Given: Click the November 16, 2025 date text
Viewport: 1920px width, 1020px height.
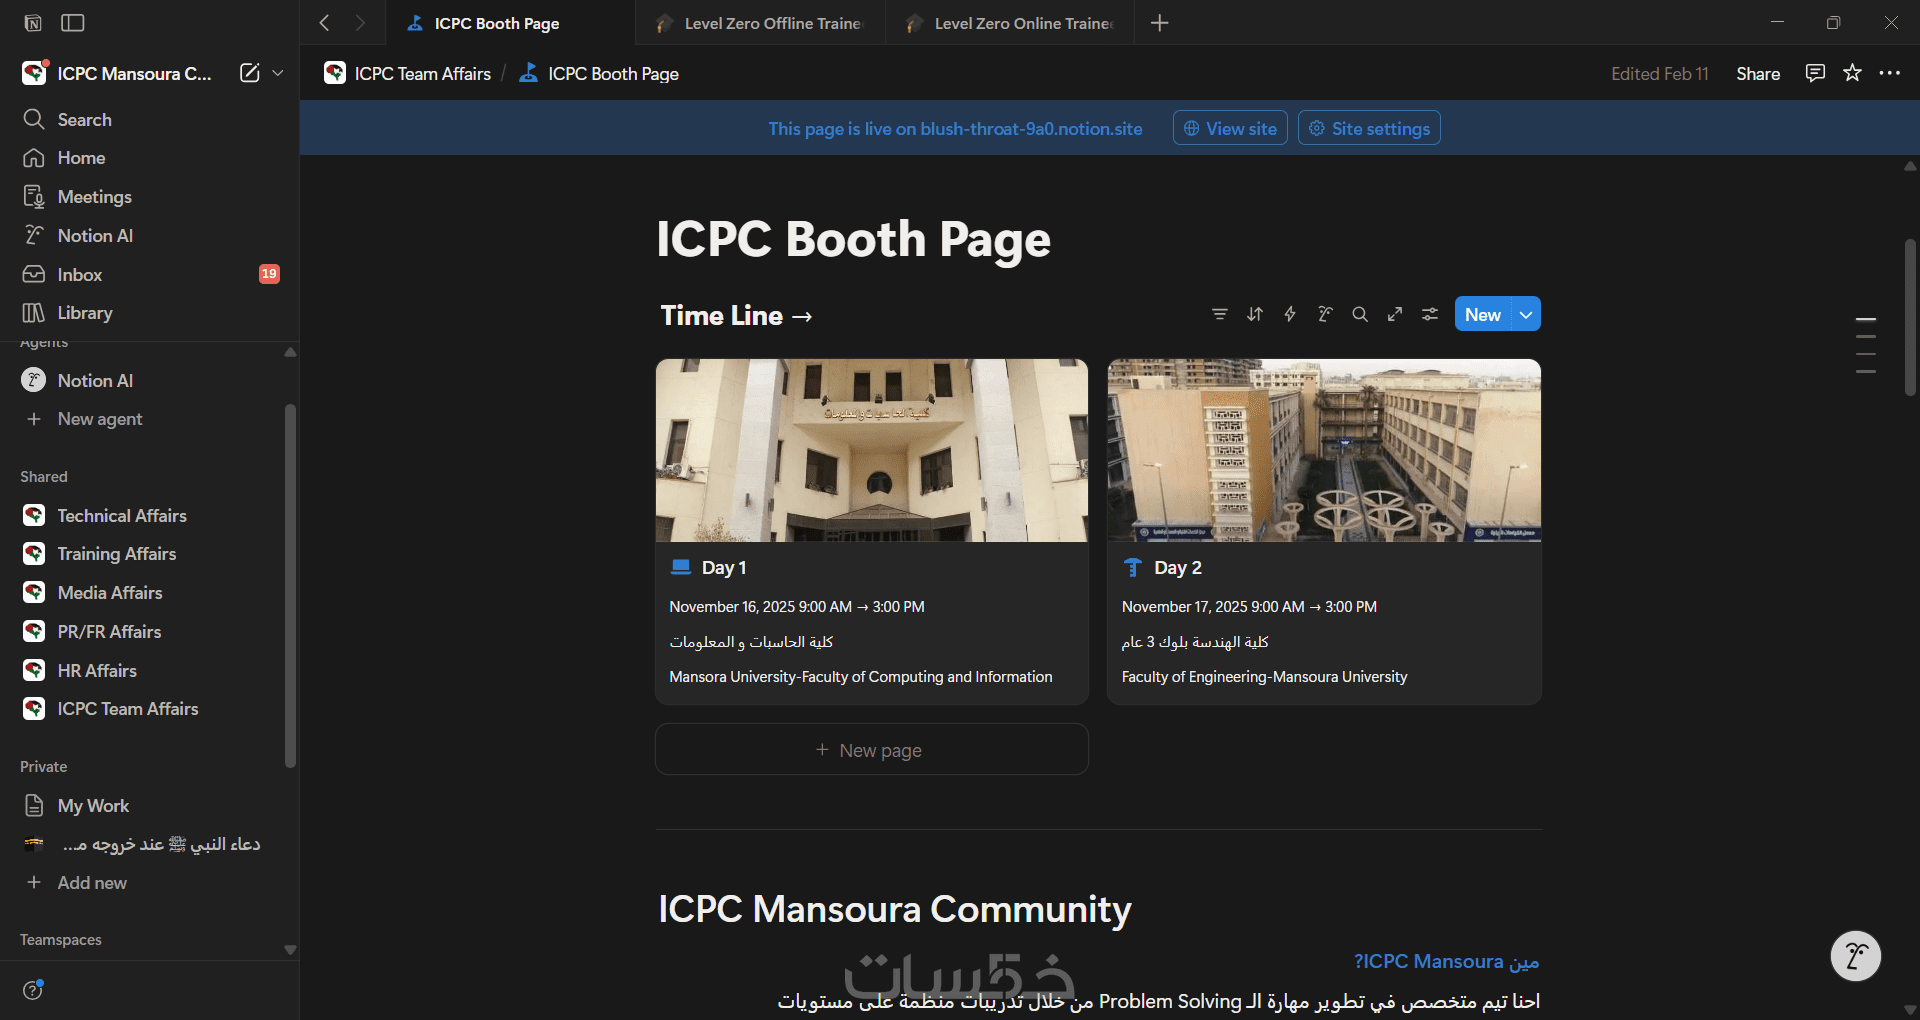Looking at the screenshot, I should click(x=797, y=607).
